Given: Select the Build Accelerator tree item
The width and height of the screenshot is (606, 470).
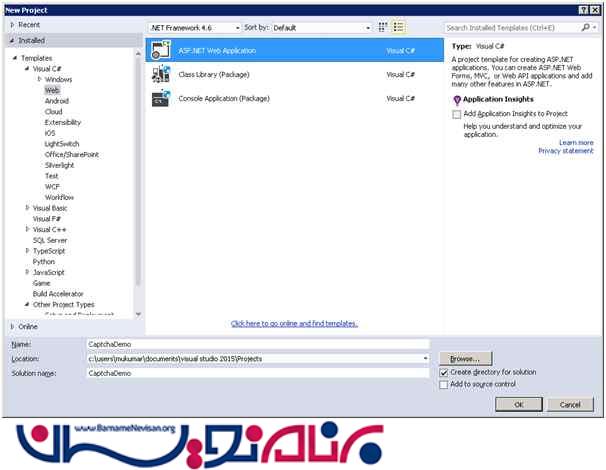Looking at the screenshot, I should [58, 294].
